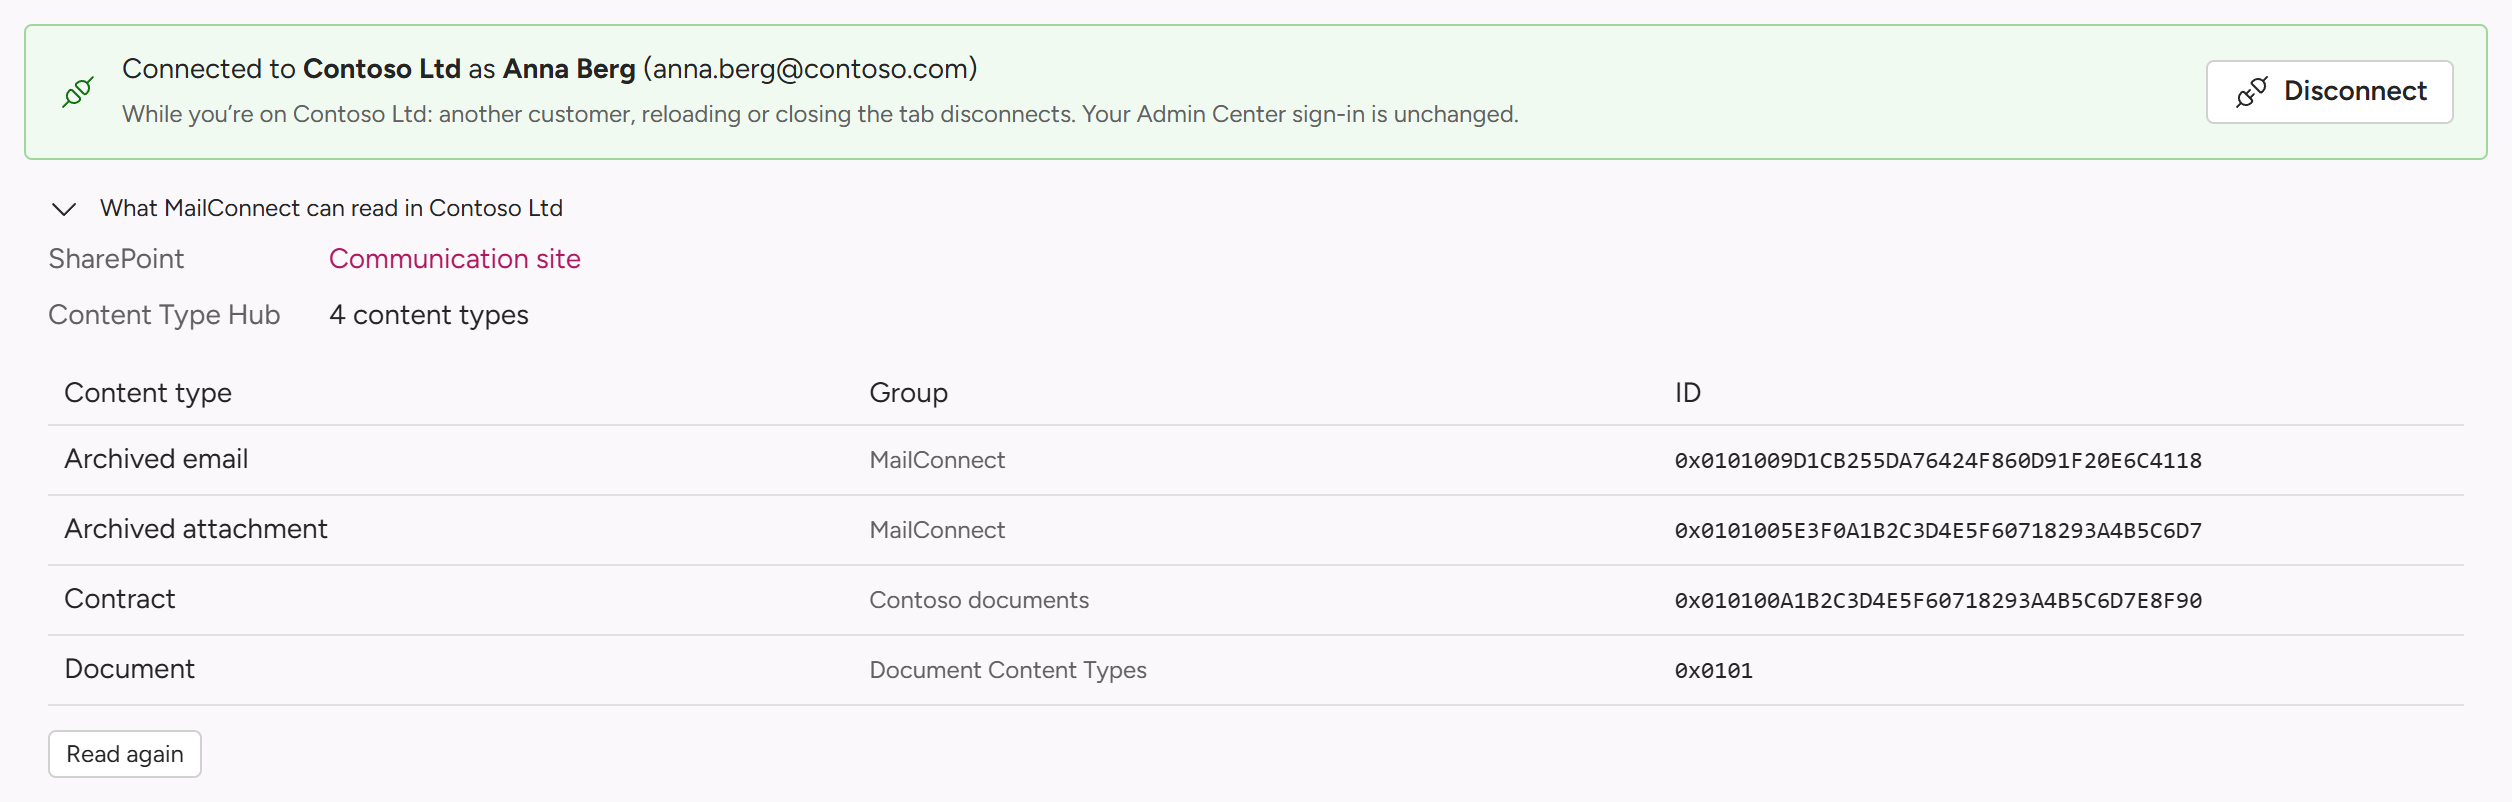Image resolution: width=2512 pixels, height=802 pixels.
Task: Click the ID 0x0101005E3F0A1B2C3D4E5F60718293A4B5C6D7
Action: click(1938, 531)
